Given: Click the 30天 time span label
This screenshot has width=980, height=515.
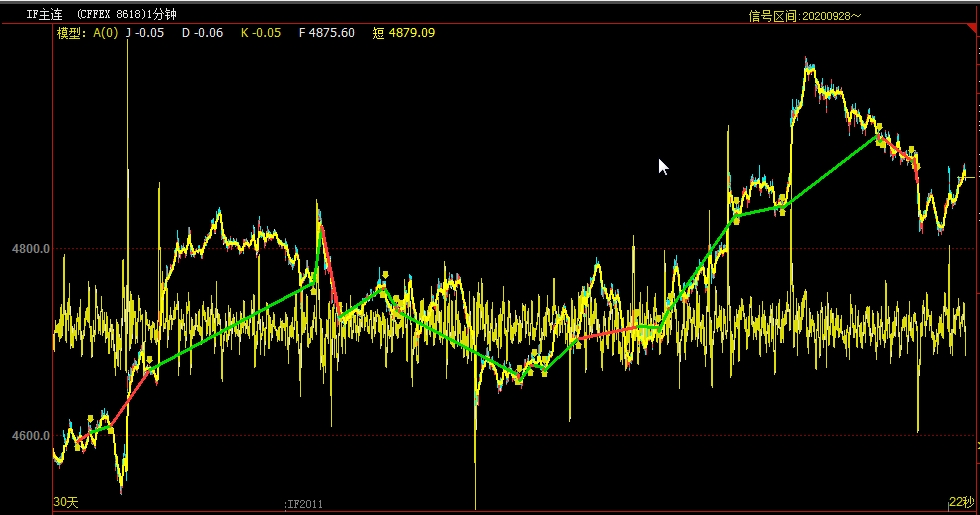Looking at the screenshot, I should point(65,501).
